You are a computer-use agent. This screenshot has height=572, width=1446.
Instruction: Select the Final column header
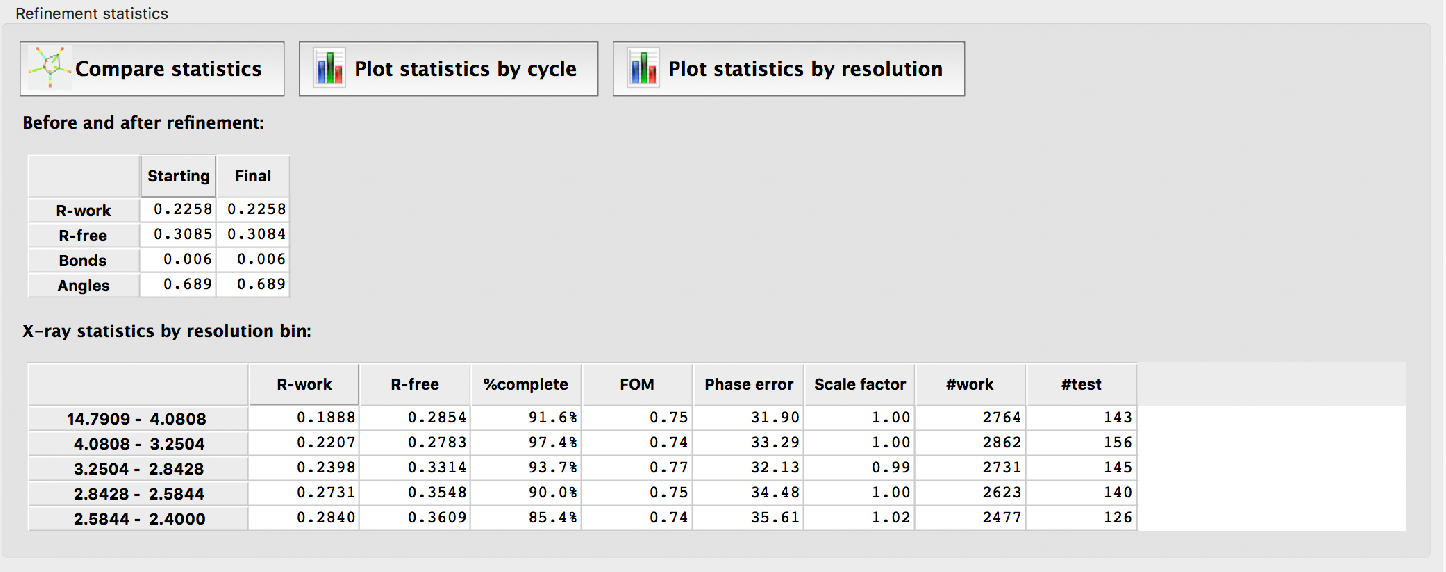pos(252,176)
